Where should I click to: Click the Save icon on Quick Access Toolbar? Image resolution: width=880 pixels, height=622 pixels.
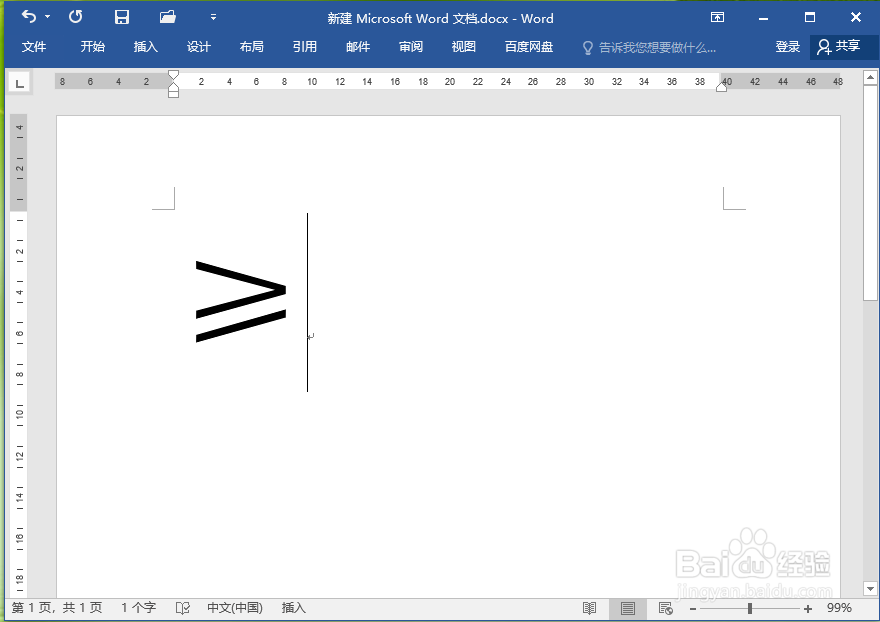coord(122,17)
